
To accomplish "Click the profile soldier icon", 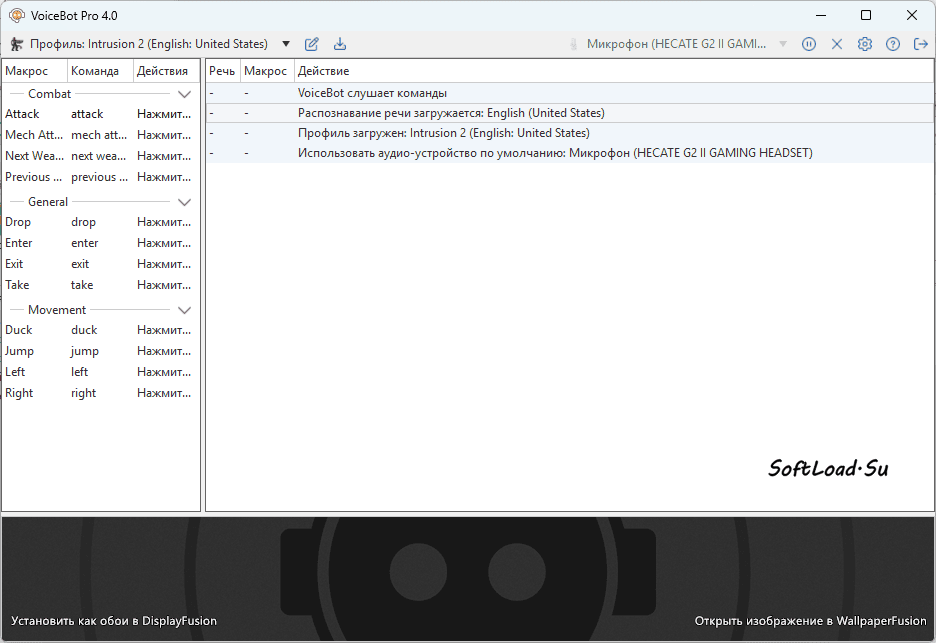I will point(17,44).
